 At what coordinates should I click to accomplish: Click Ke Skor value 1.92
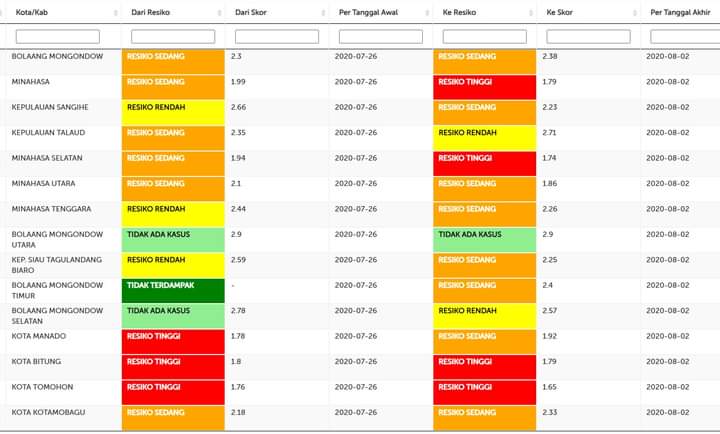[549, 336]
